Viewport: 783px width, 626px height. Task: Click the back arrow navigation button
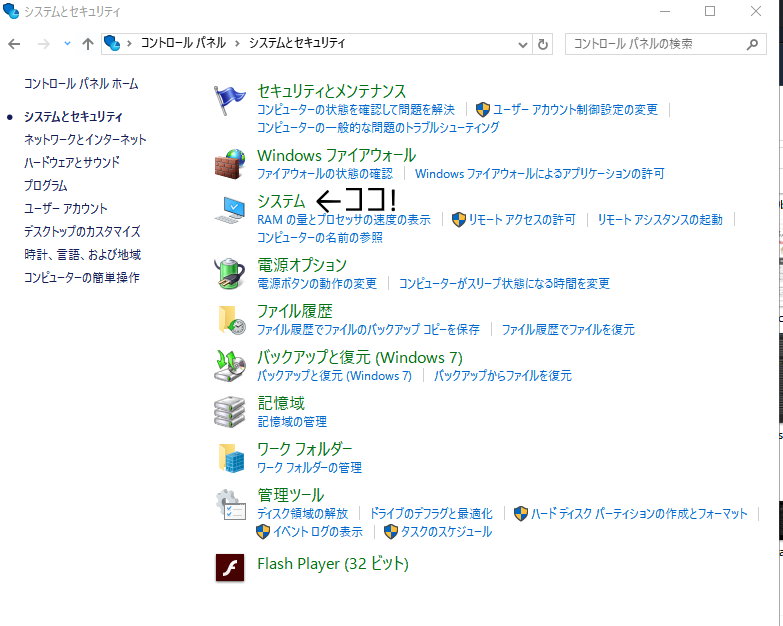(14, 44)
